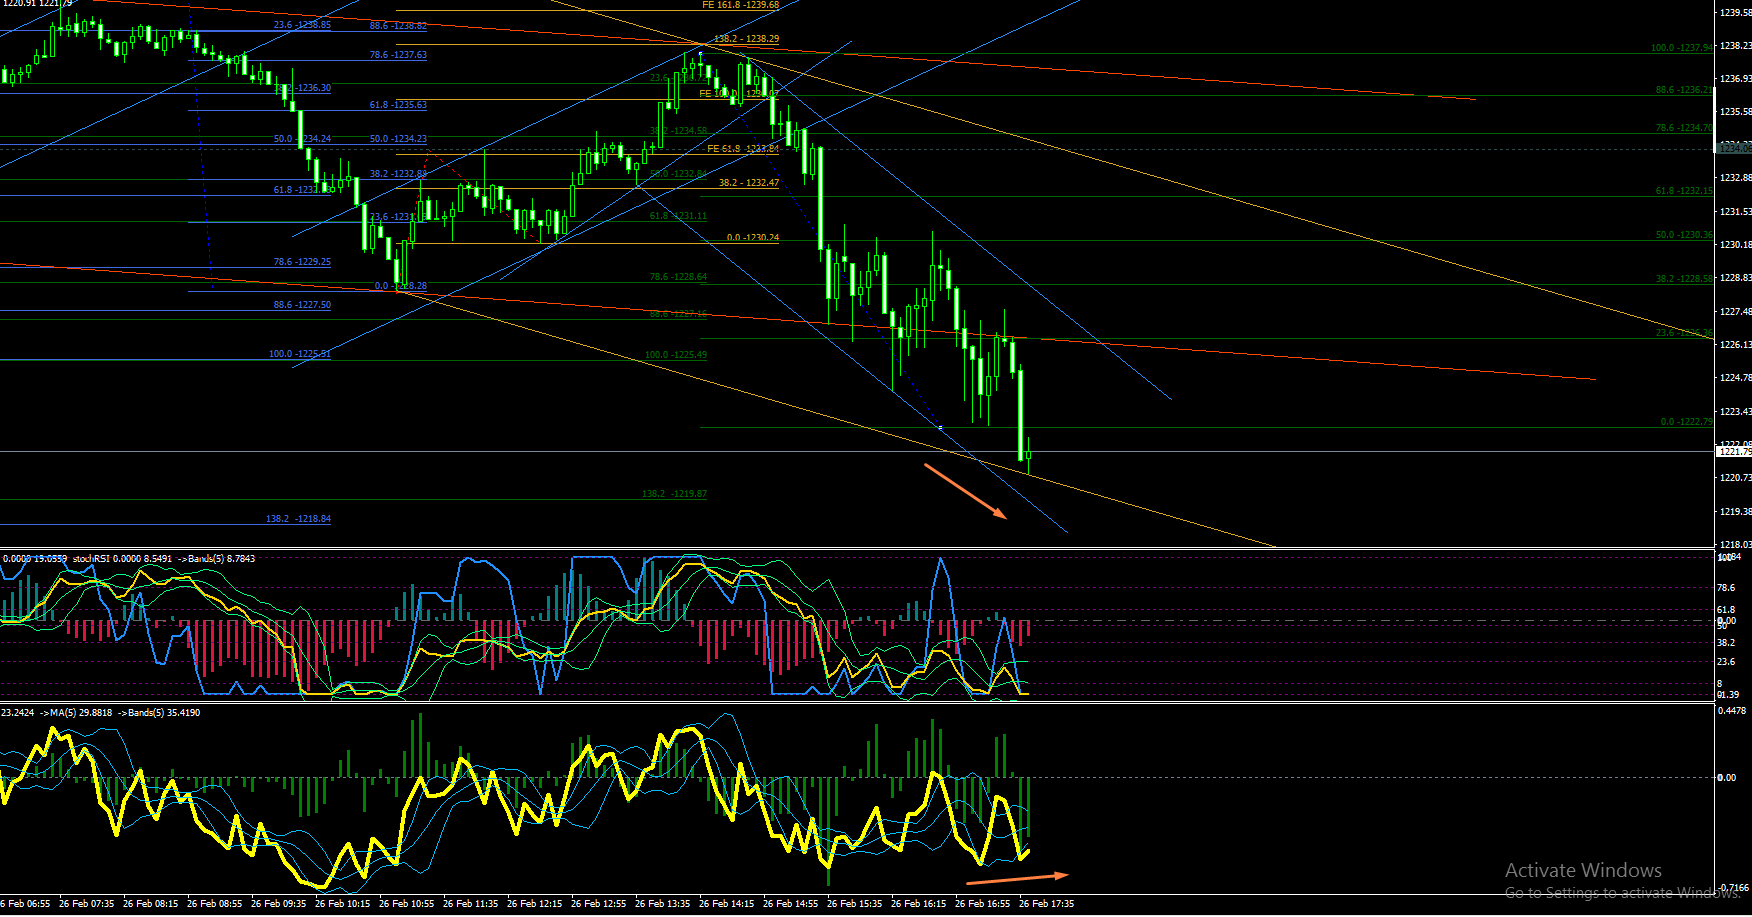Image resolution: width=1752 pixels, height=917 pixels.
Task: Click time axis label "26 Feb 15:35"
Action: 854,904
